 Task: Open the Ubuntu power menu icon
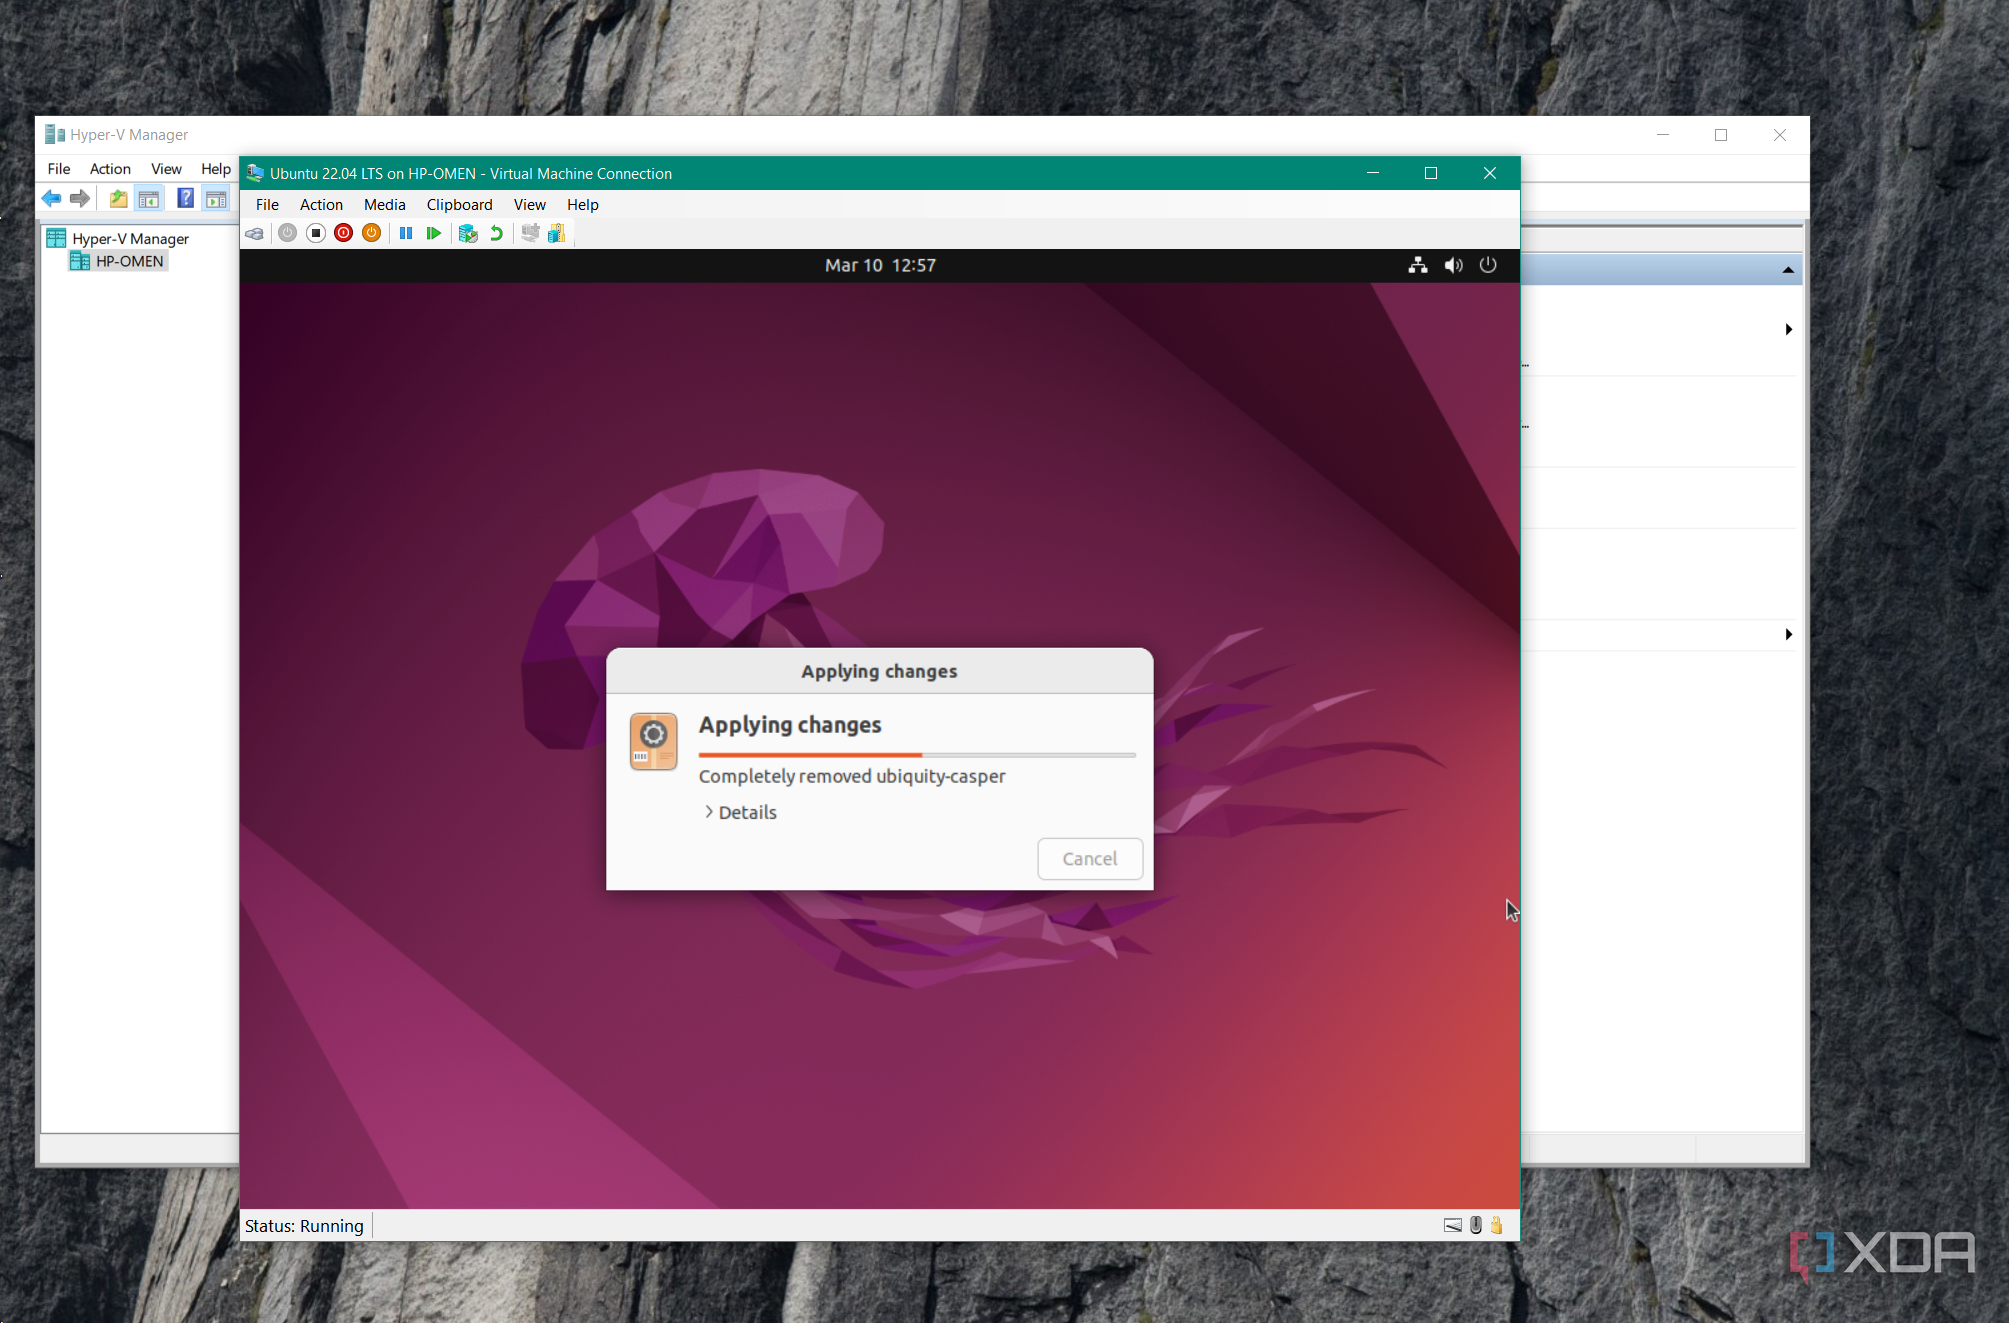tap(1488, 265)
